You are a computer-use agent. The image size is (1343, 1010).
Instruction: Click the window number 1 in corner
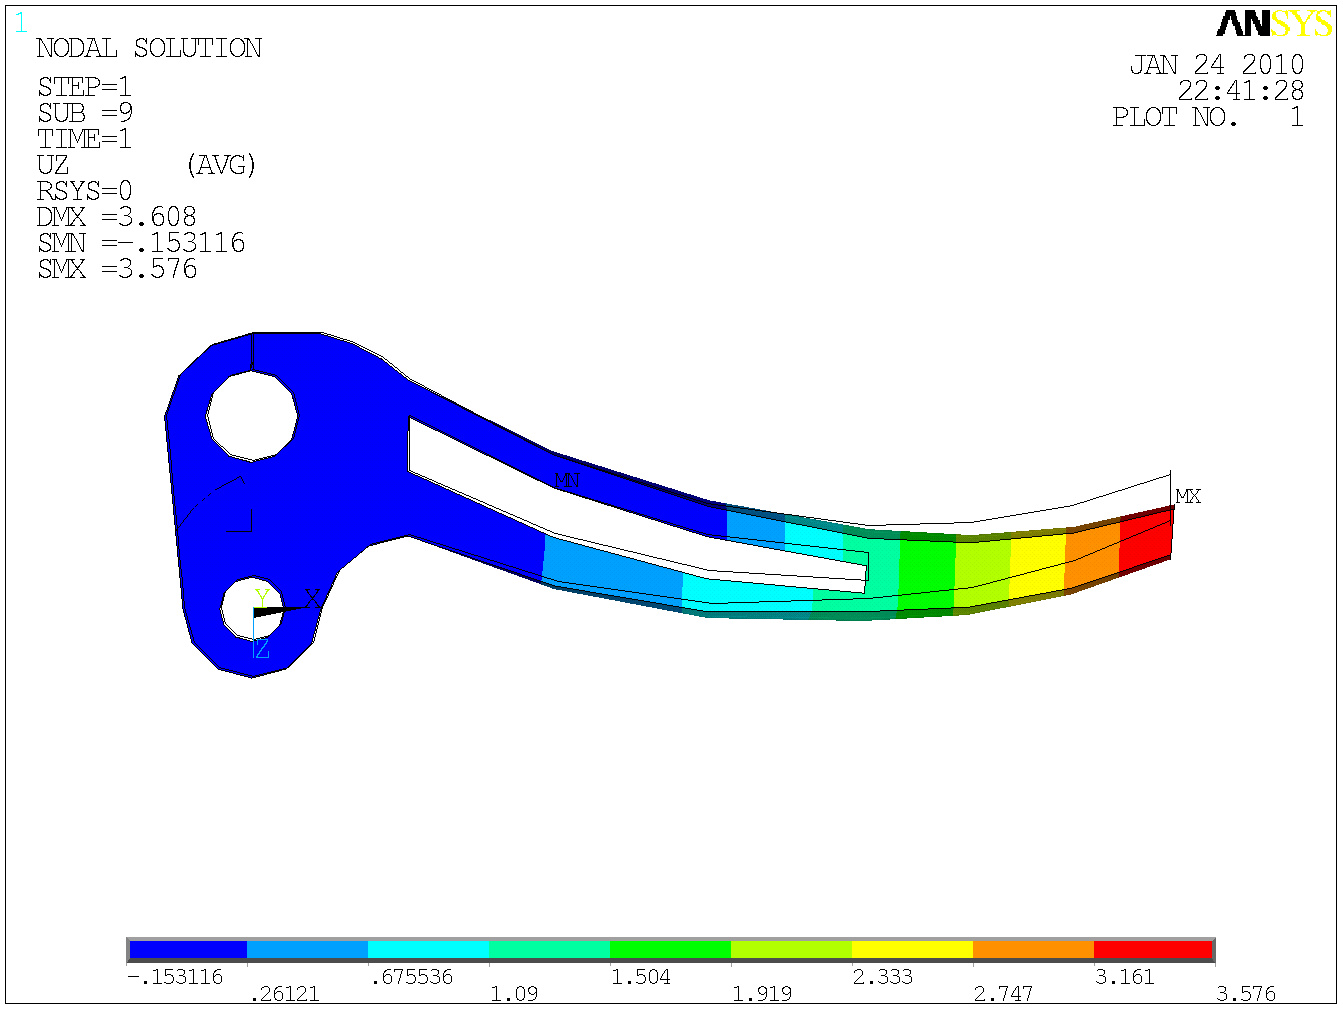(x=21, y=23)
